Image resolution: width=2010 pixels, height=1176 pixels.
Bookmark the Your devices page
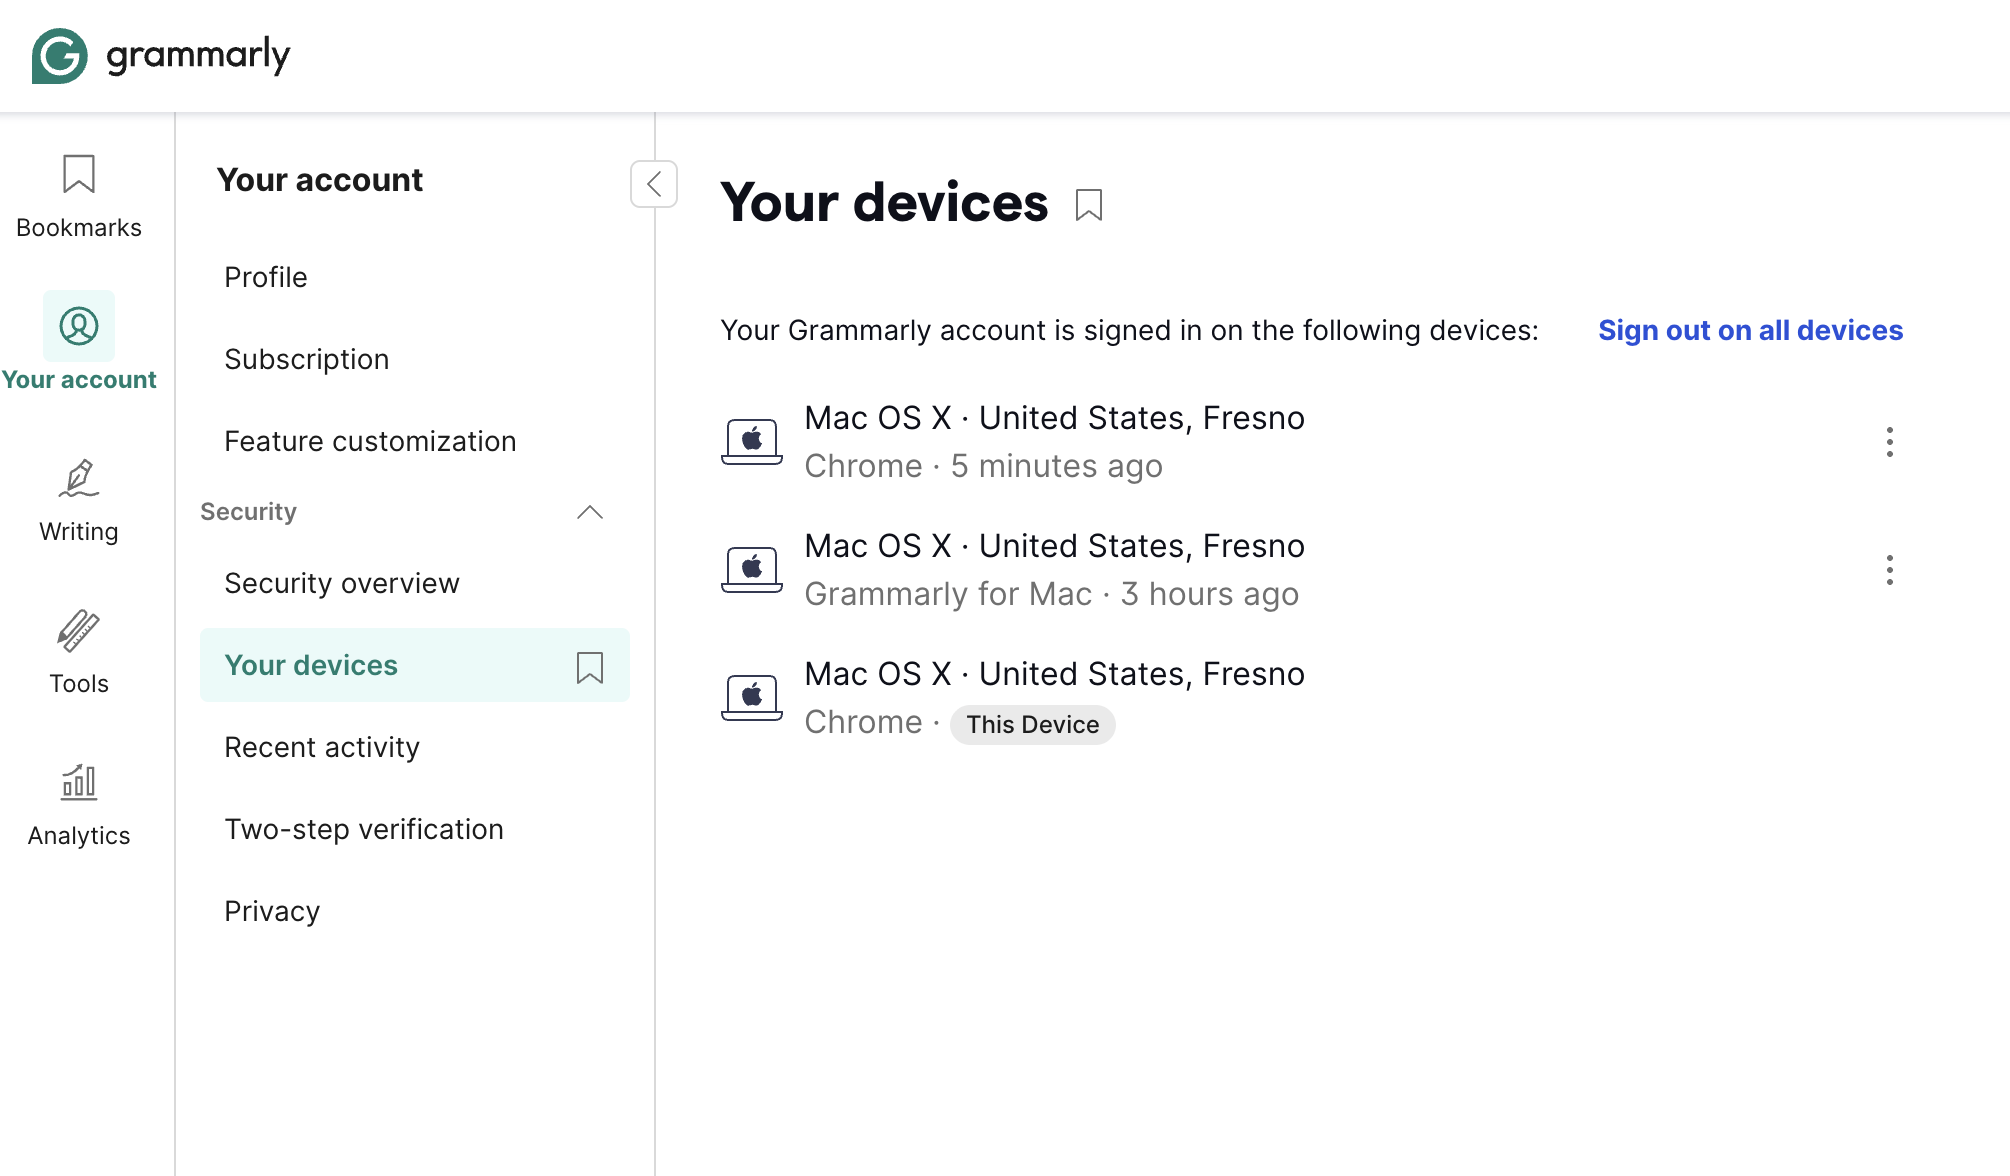click(590, 667)
